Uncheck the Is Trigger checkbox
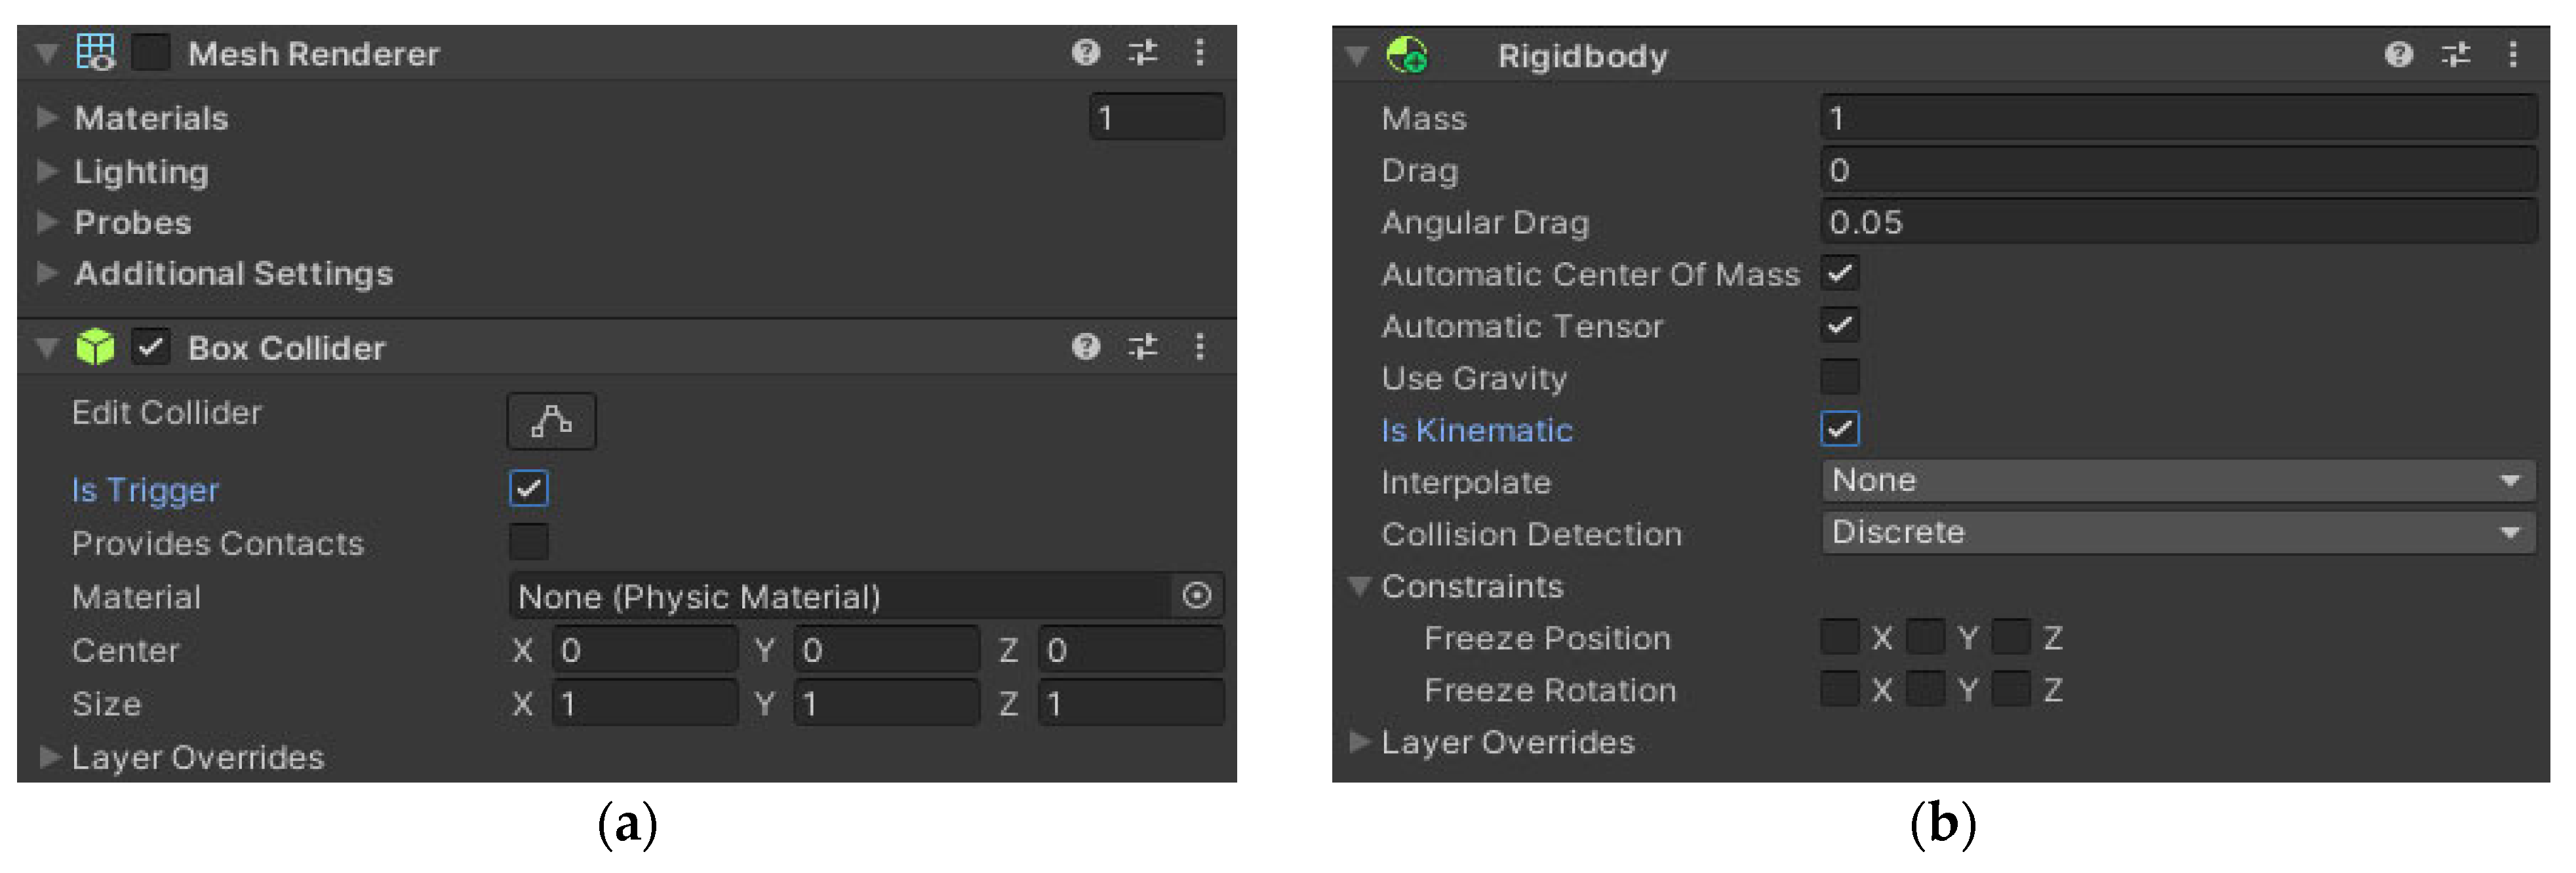Screen dimensions: 2576x873 [528, 489]
